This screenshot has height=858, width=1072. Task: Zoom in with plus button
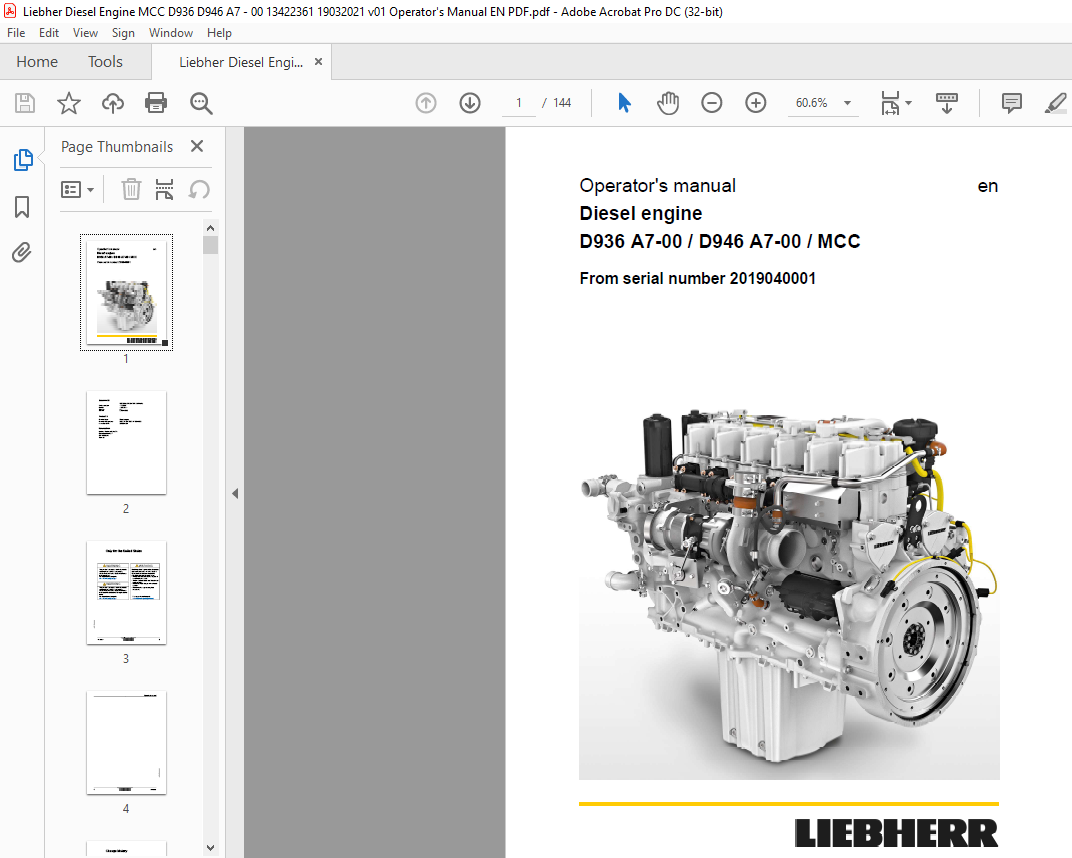(x=755, y=103)
